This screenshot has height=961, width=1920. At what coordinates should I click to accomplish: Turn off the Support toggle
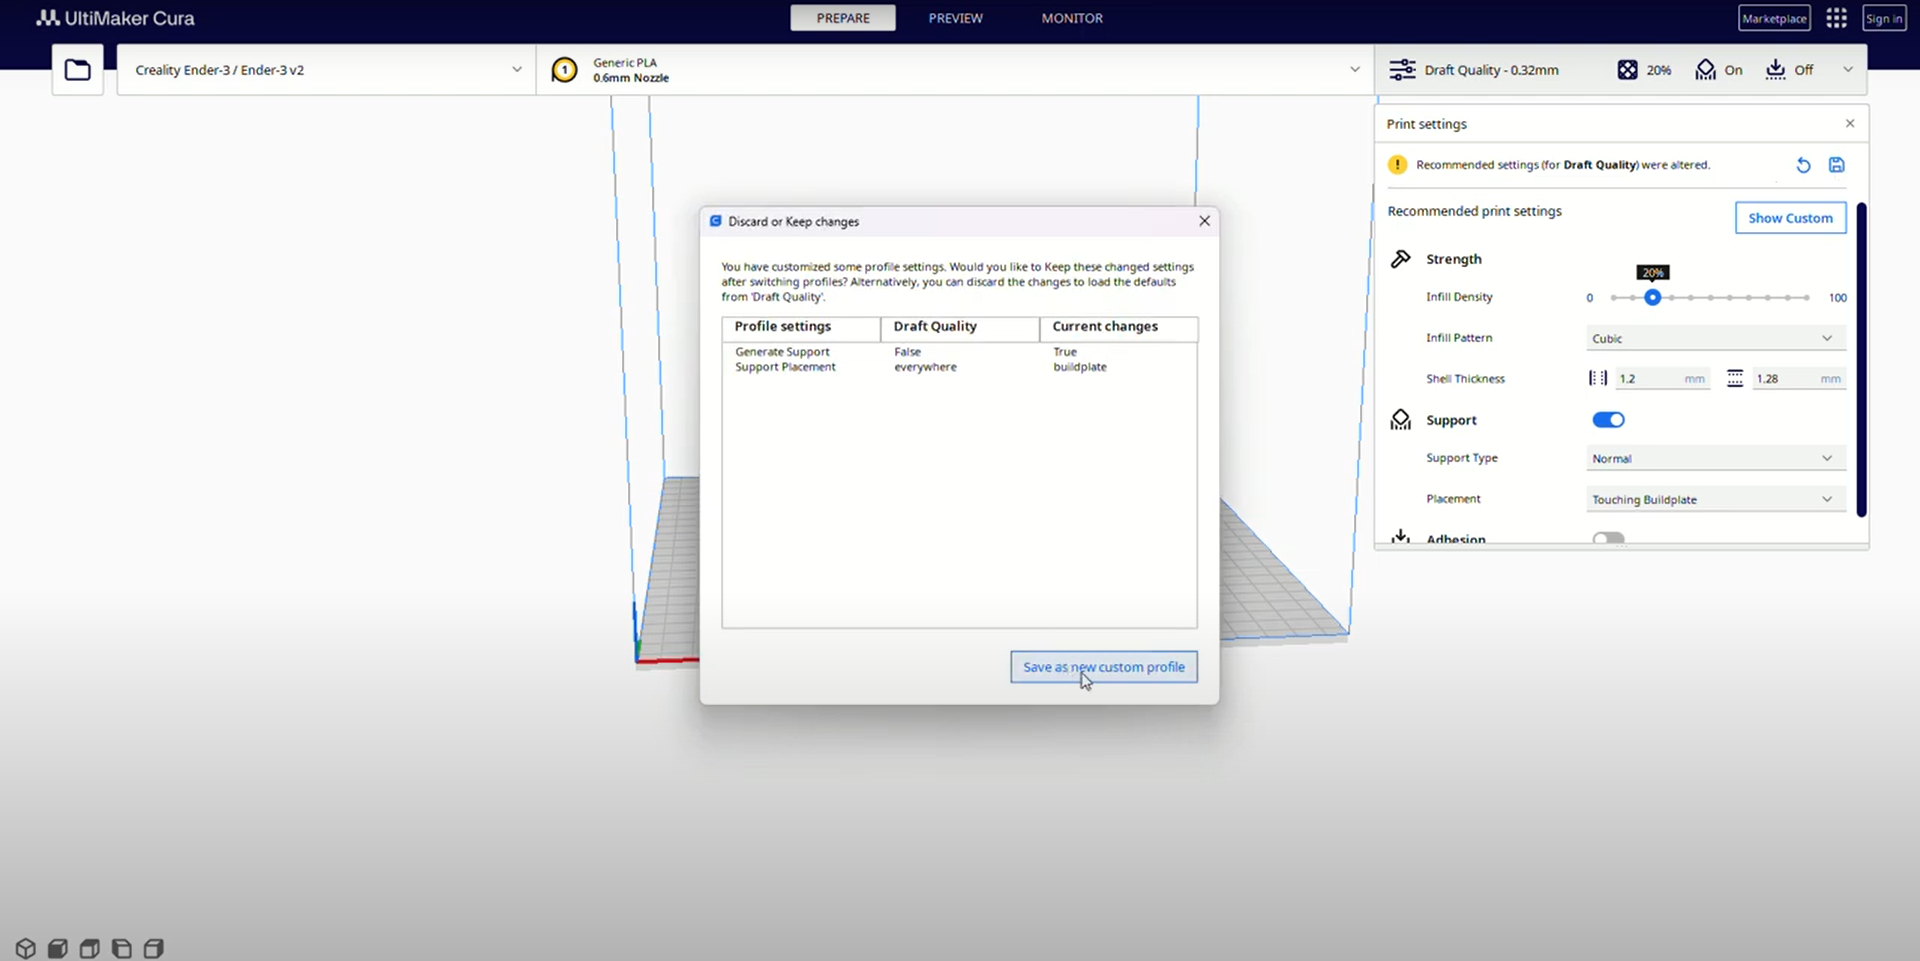(1608, 420)
